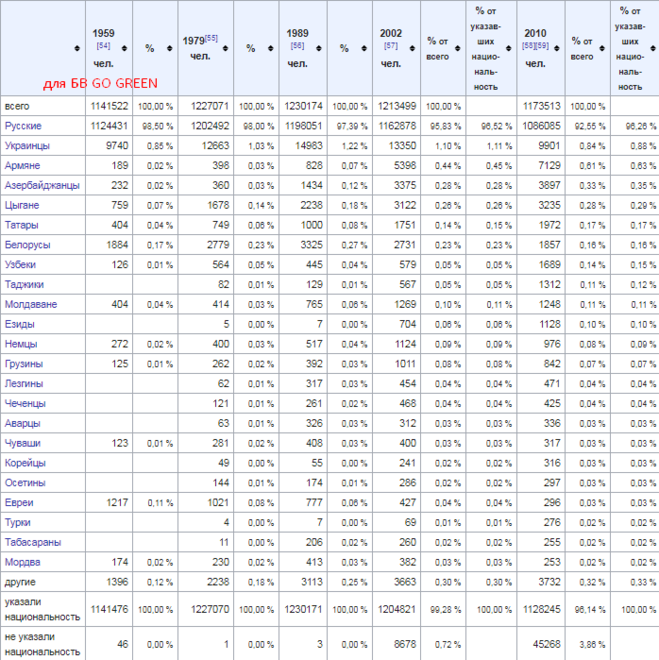Select total 2002 value 1213499

[x=396, y=106]
